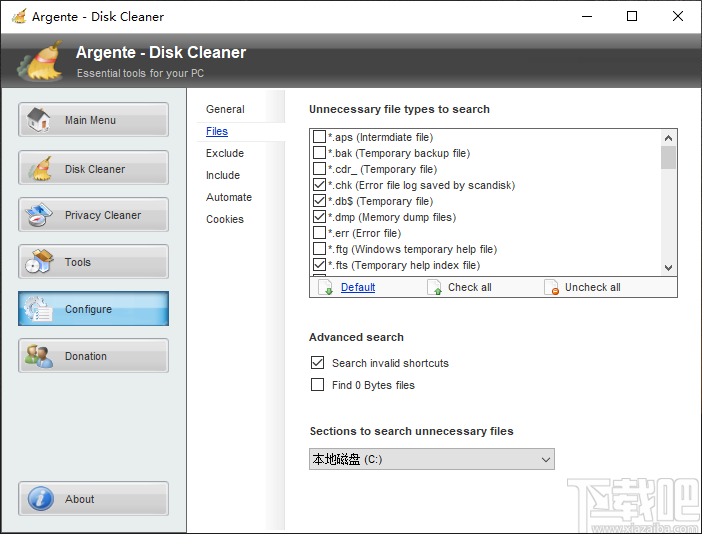Open the Privacy Cleaner section

click(94, 214)
